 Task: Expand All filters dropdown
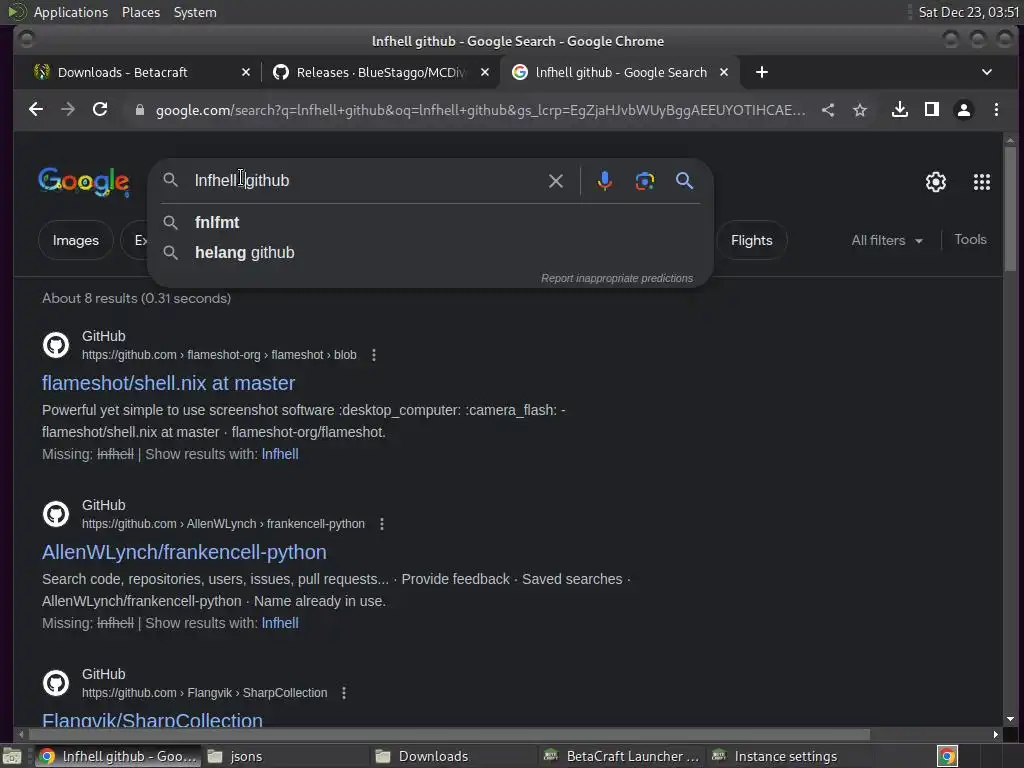[887, 240]
